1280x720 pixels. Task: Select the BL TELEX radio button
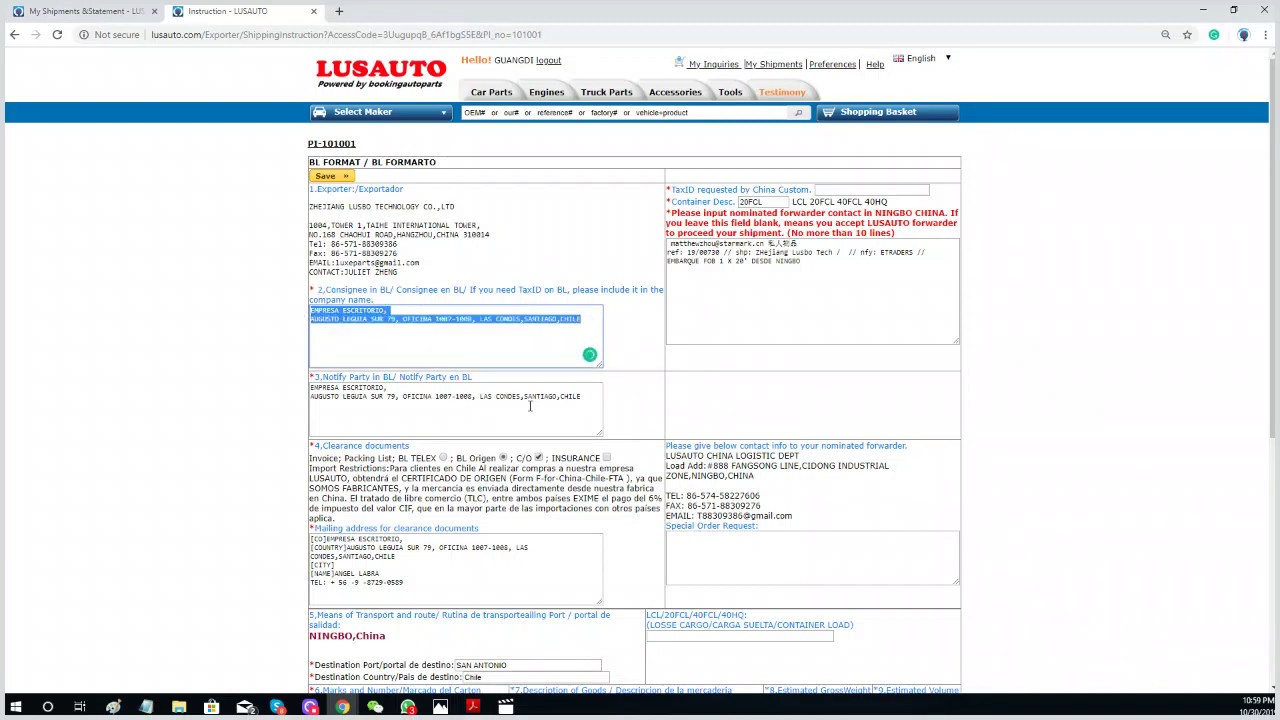point(443,458)
